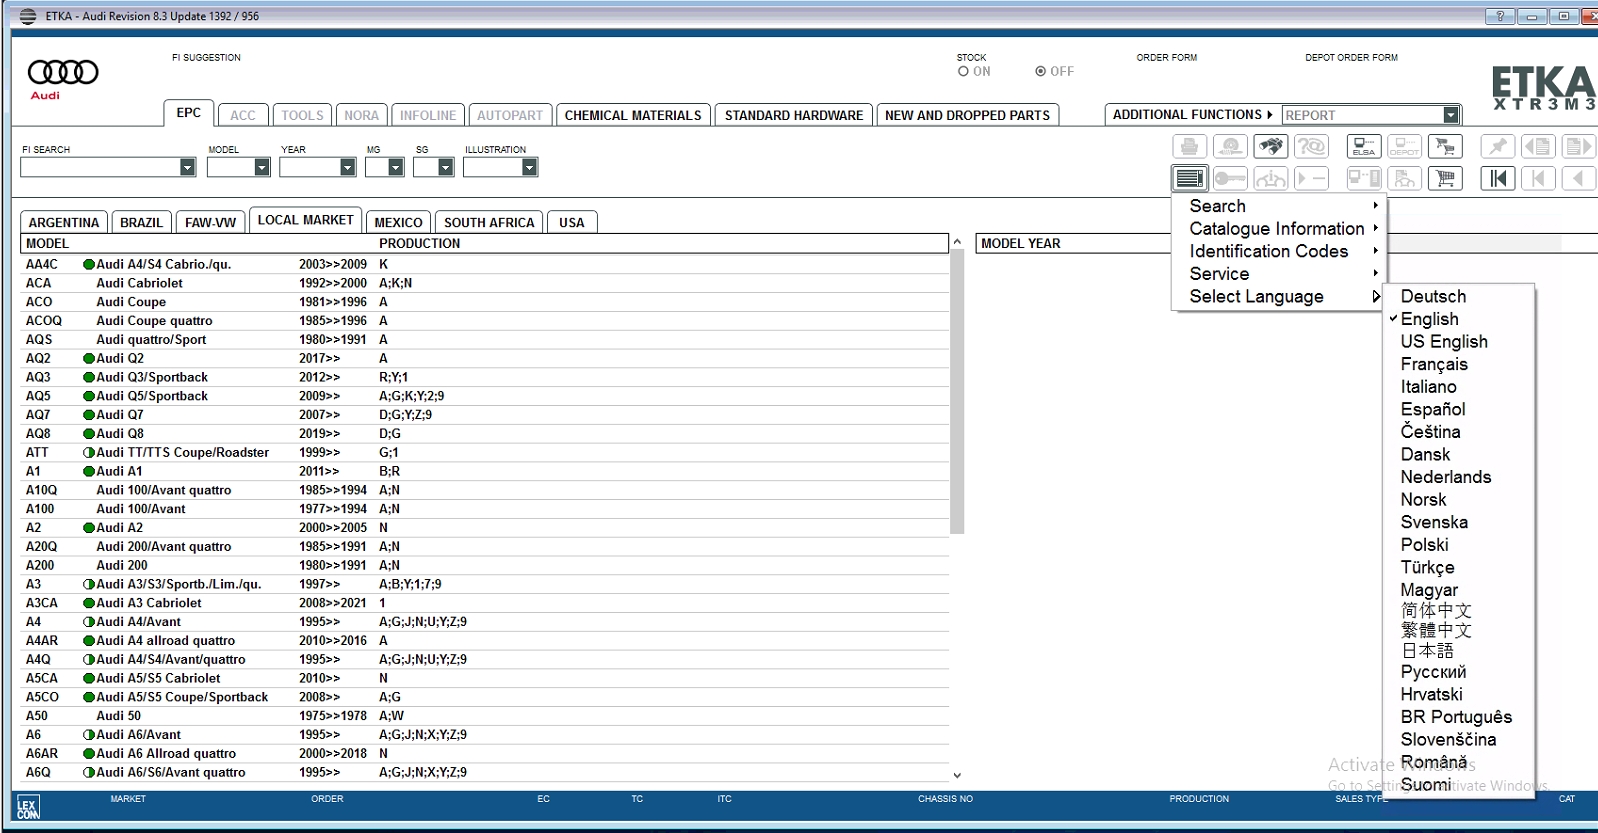This screenshot has width=1598, height=833.
Task: Click the DEPOT ORDER FORM label
Action: tap(1351, 58)
